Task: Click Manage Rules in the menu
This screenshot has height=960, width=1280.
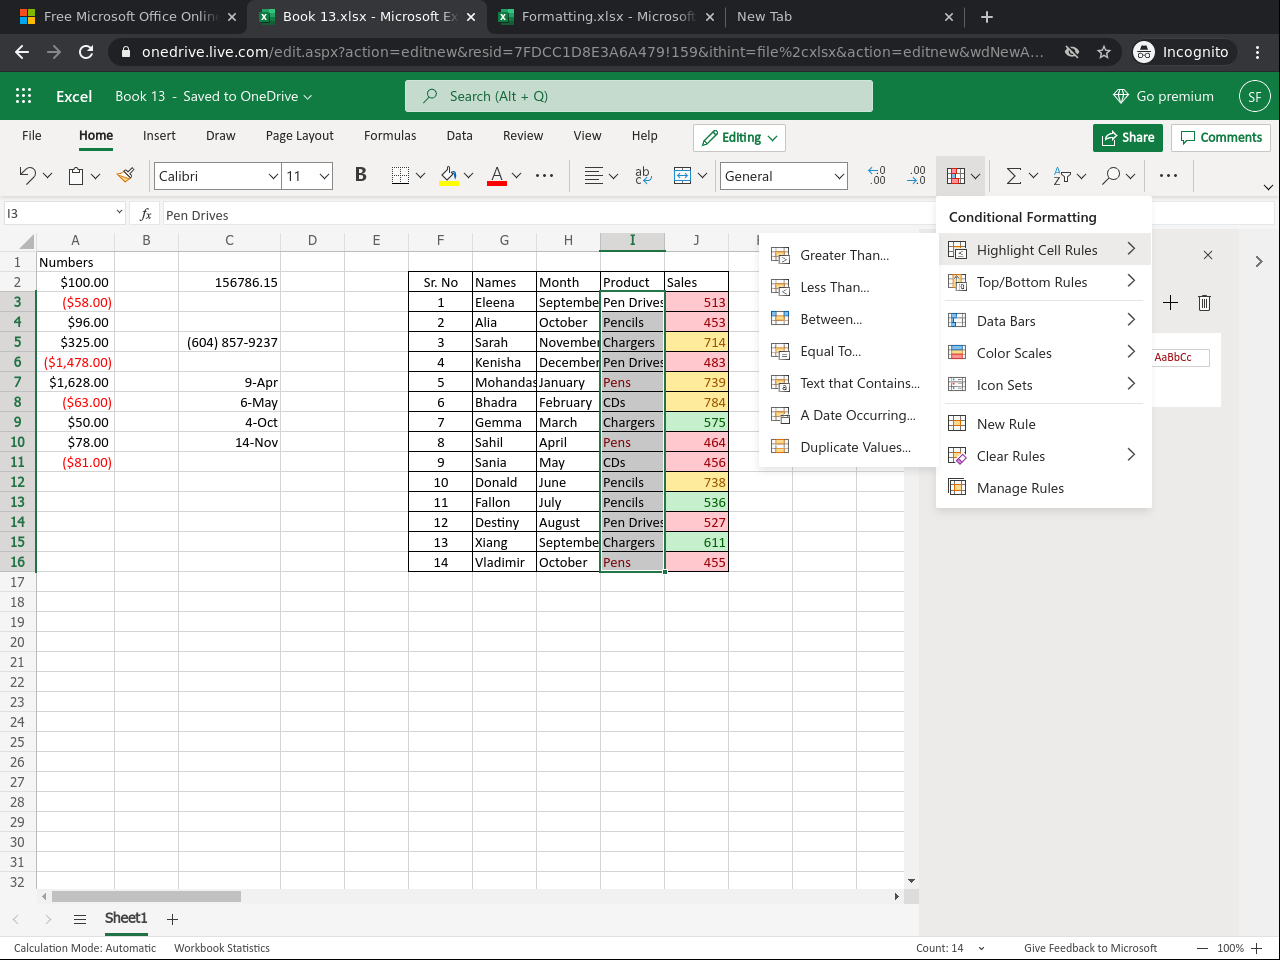Action: [x=1044, y=488]
